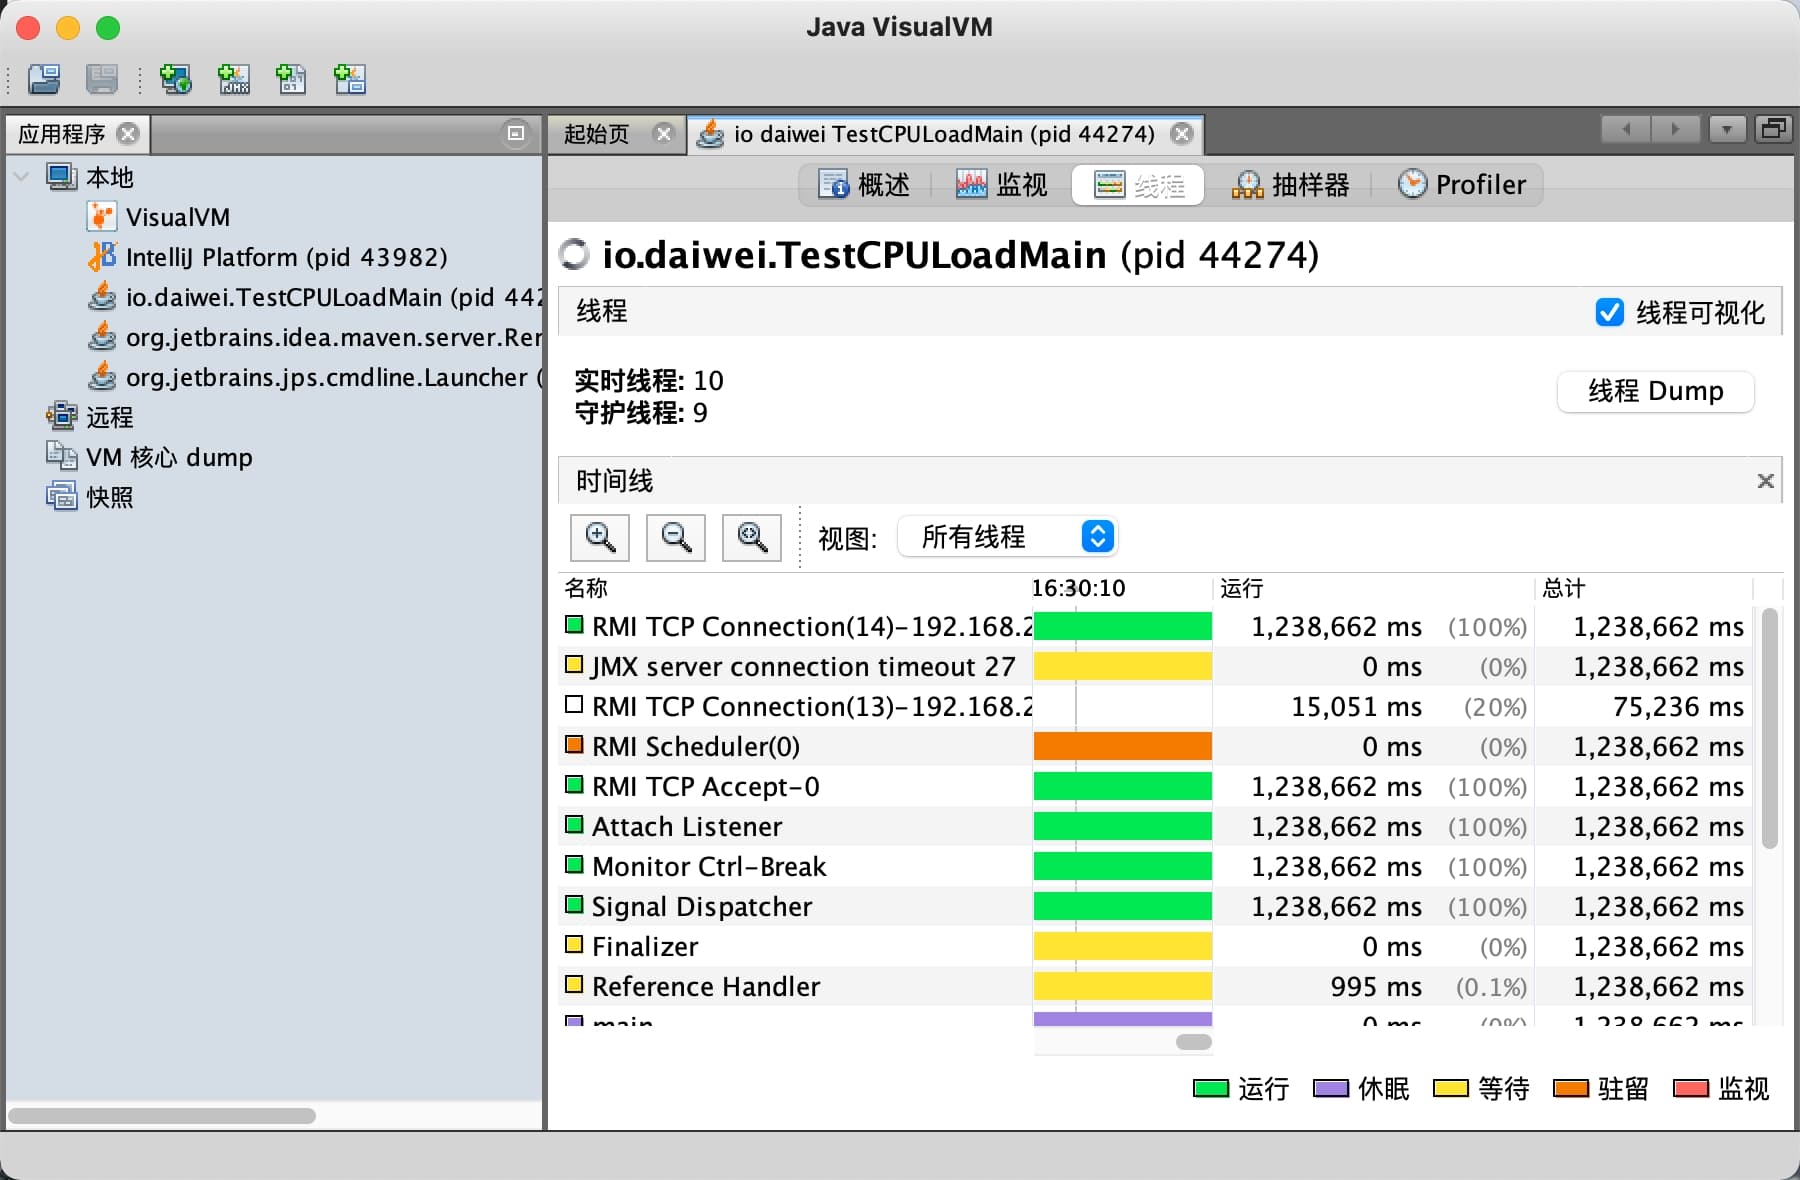Zoom out on the timeline
Viewport: 1800px width, 1180px height.
pyautogui.click(x=676, y=538)
